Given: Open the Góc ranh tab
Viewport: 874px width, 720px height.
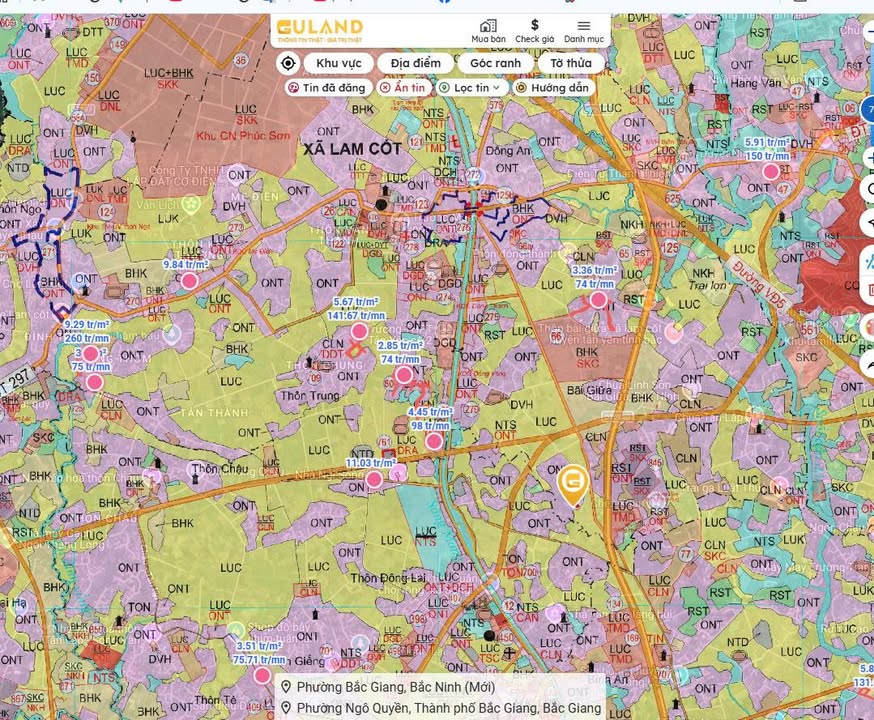Looking at the screenshot, I should pos(495,63).
